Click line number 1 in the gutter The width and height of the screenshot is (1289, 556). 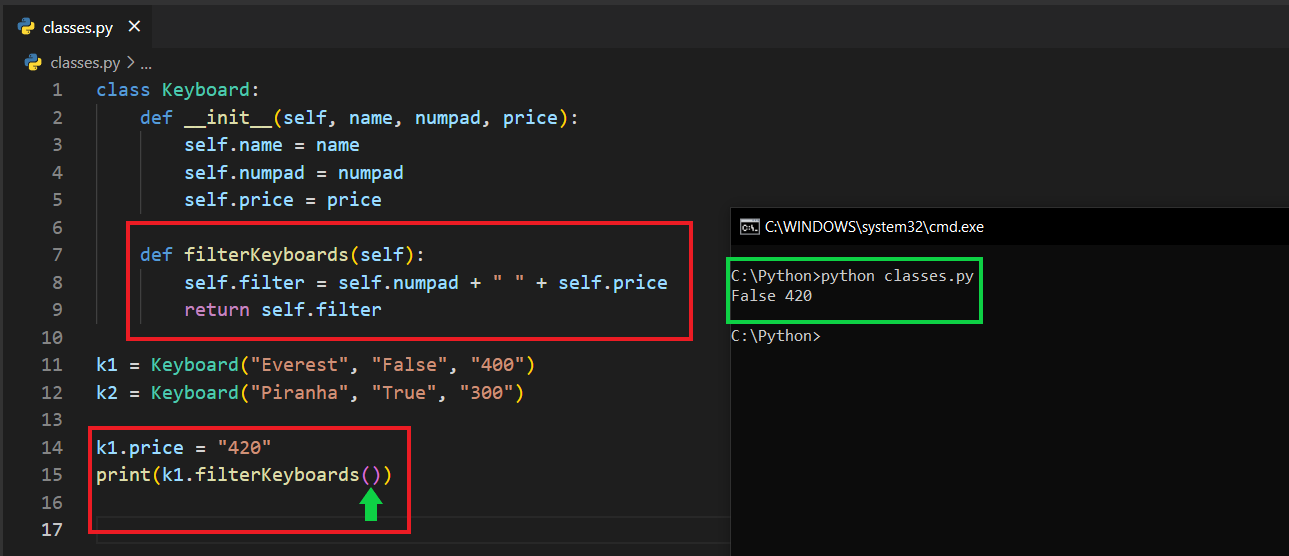point(57,90)
